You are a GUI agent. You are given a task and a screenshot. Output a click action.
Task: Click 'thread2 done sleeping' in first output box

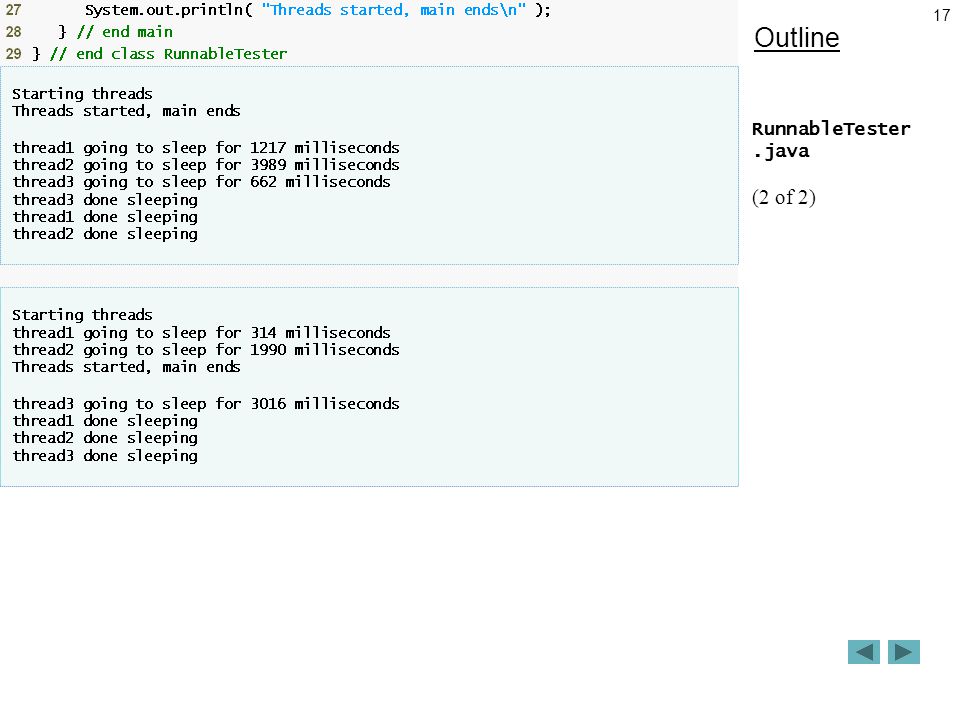click(x=105, y=234)
